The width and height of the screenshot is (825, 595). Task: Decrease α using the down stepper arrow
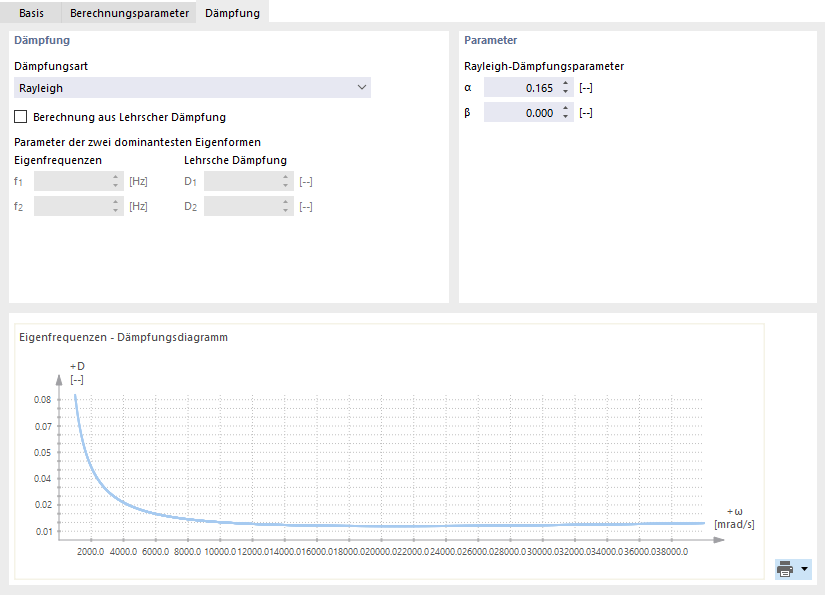(565, 92)
